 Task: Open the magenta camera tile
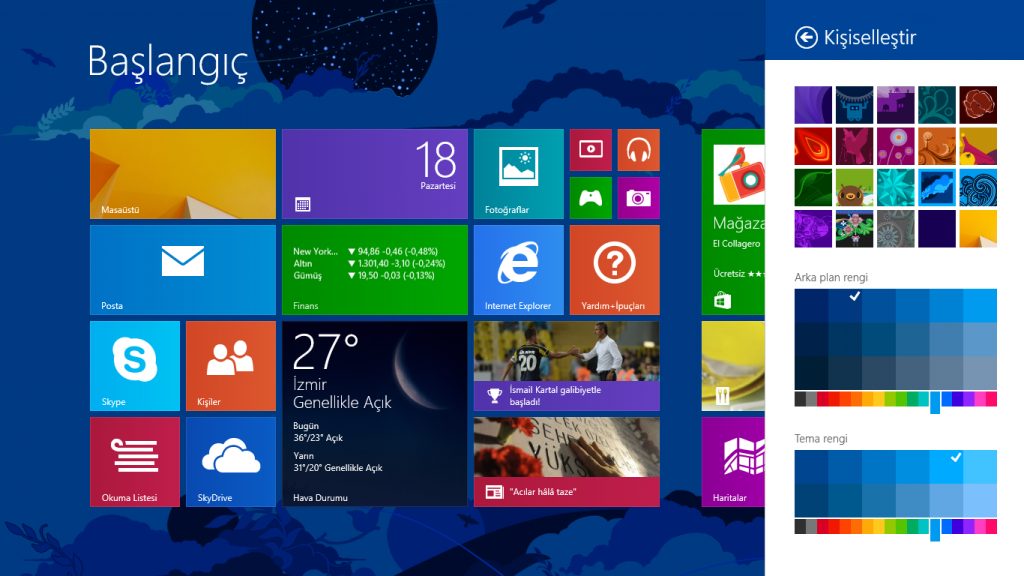[639, 198]
